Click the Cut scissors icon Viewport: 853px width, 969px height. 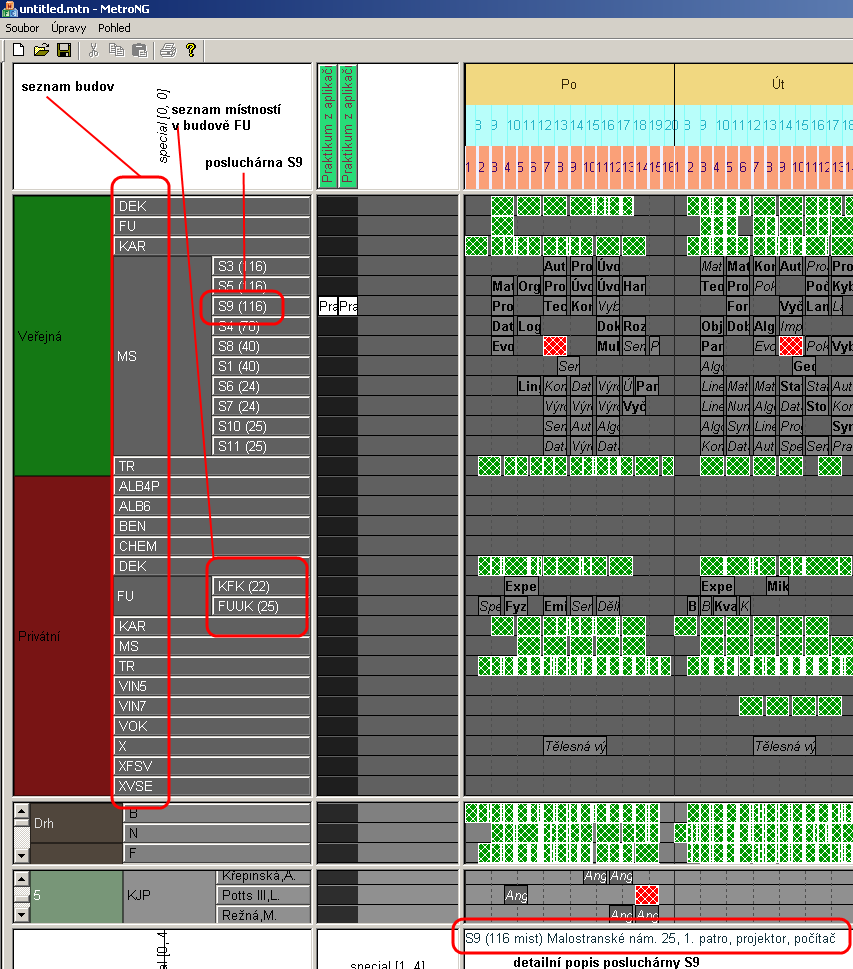click(93, 50)
